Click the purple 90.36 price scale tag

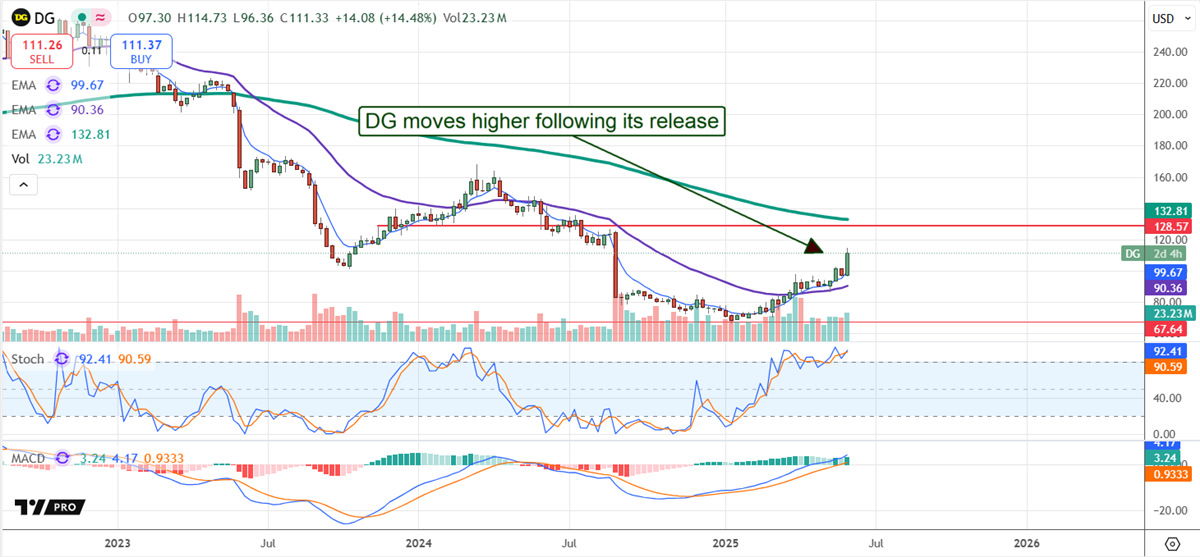[x=1166, y=287]
